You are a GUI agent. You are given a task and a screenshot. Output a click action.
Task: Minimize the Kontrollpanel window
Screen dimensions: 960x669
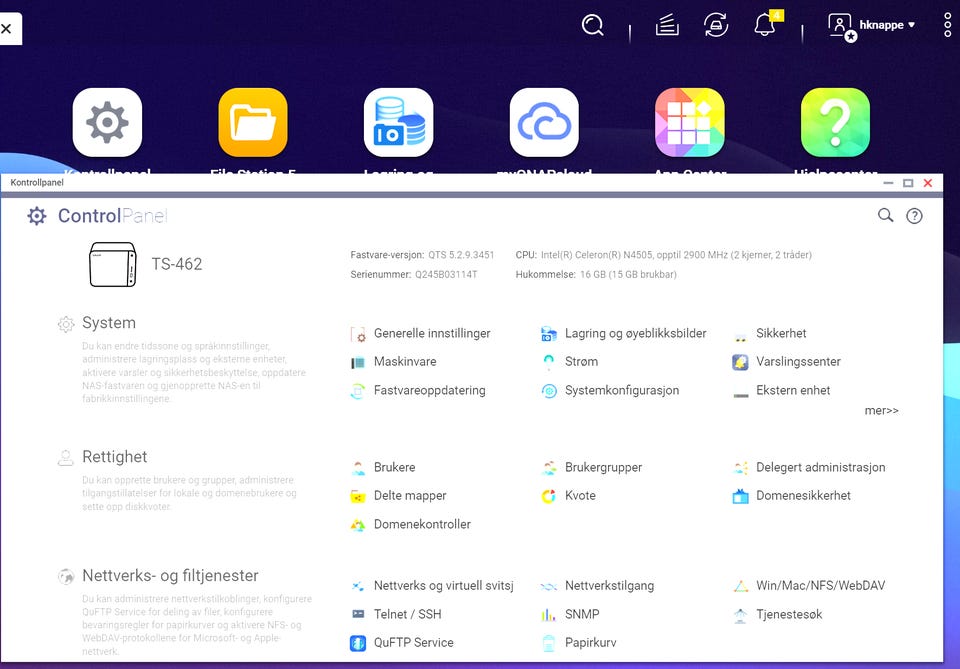[888, 183]
